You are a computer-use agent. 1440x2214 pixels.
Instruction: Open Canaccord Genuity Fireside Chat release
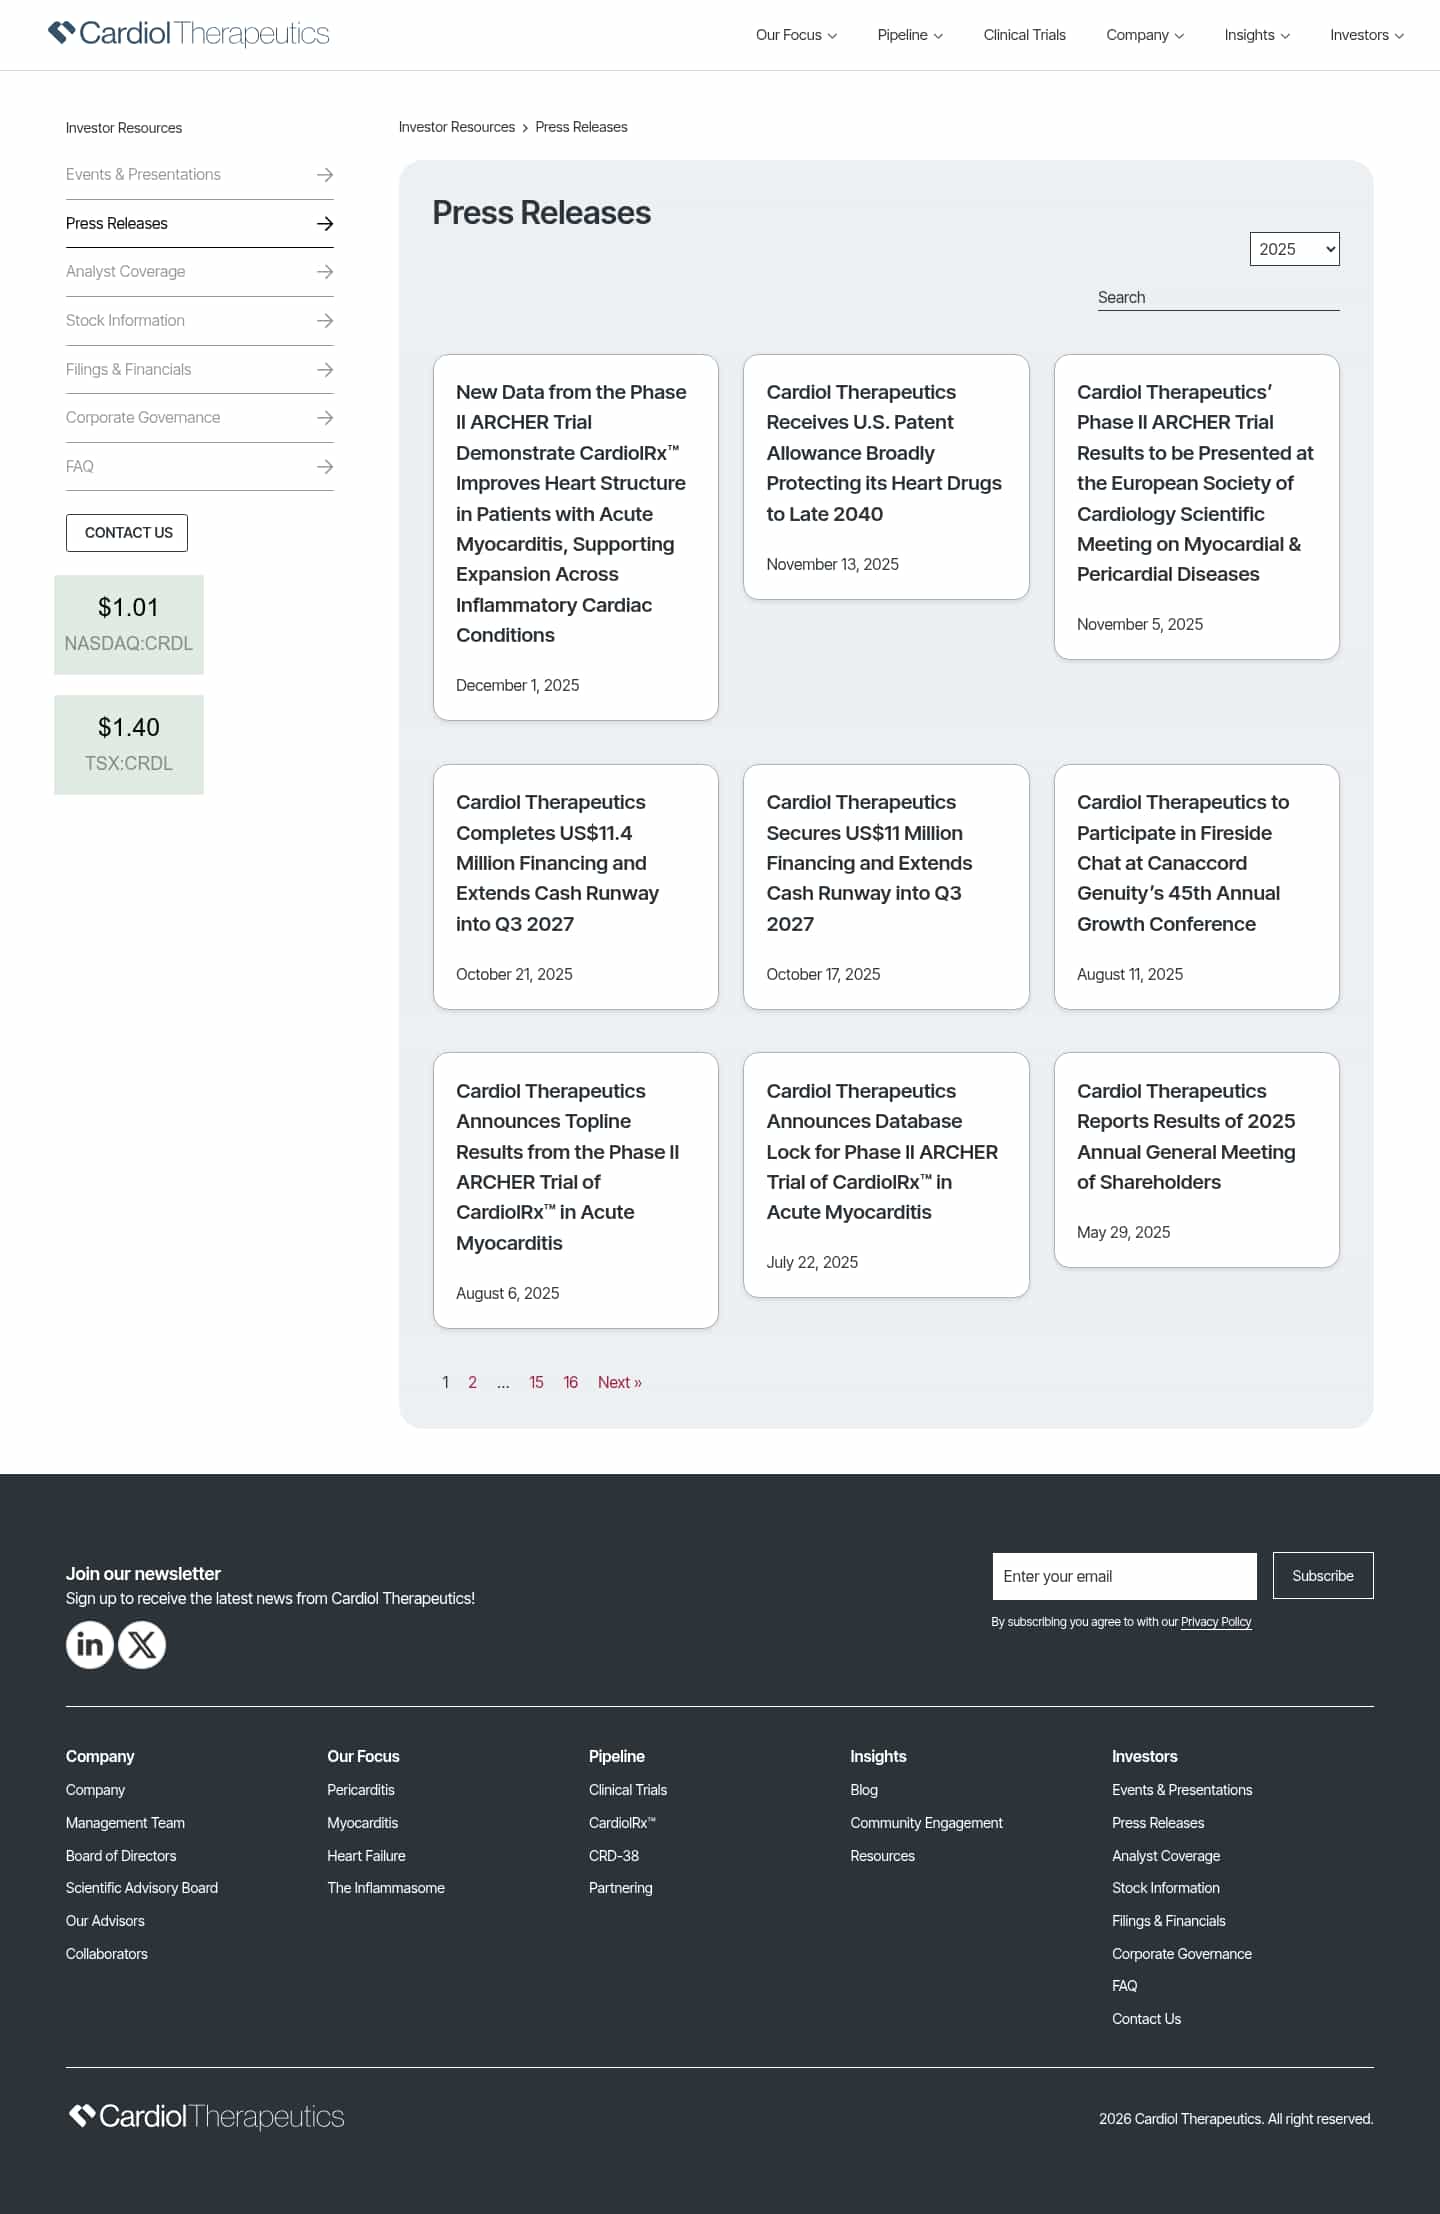(1196, 887)
